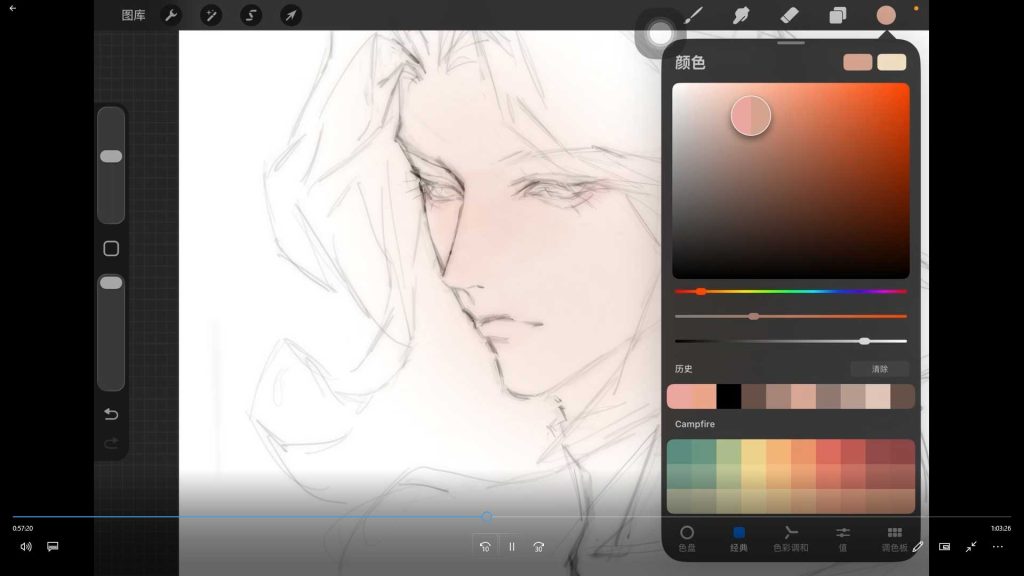Switch to the 色彩调和 harmony tab
Image resolution: width=1024 pixels, height=576 pixels.
(791, 539)
